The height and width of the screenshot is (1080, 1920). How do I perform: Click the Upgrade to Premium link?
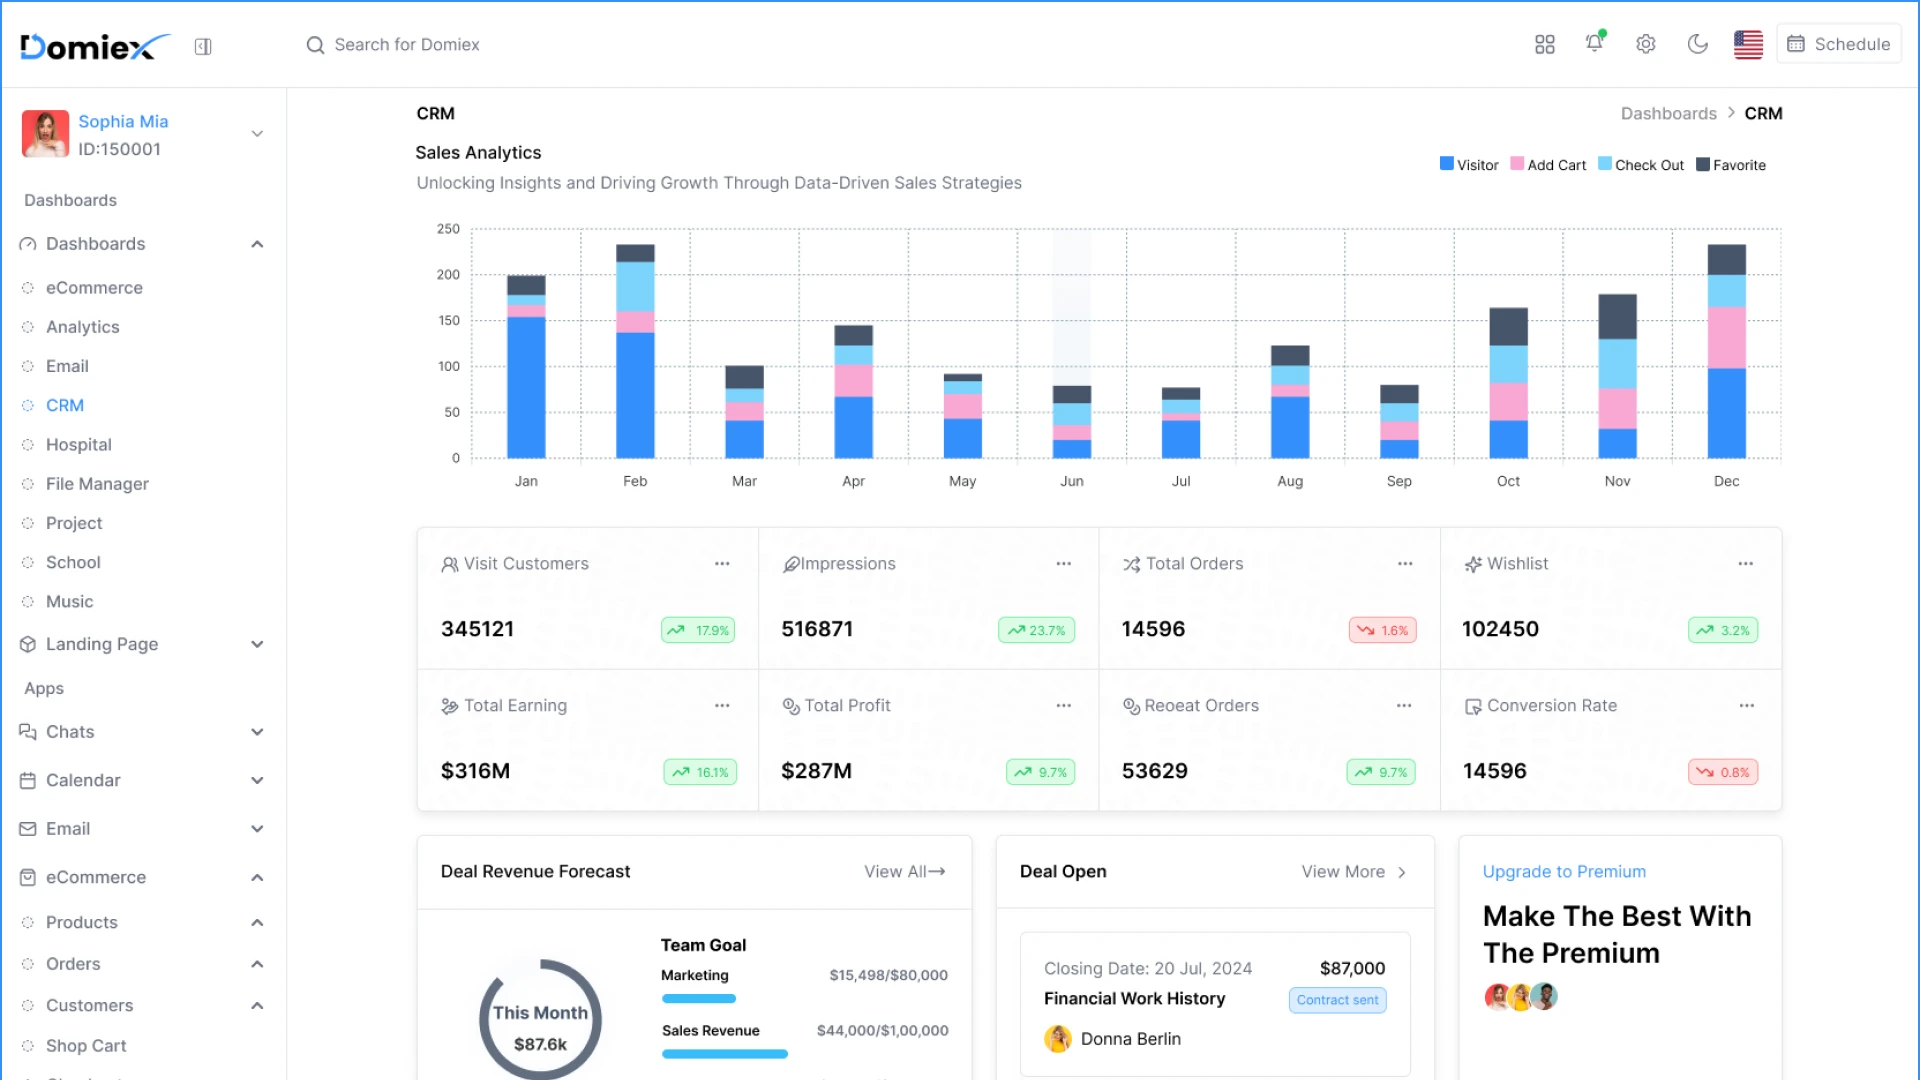(x=1564, y=872)
